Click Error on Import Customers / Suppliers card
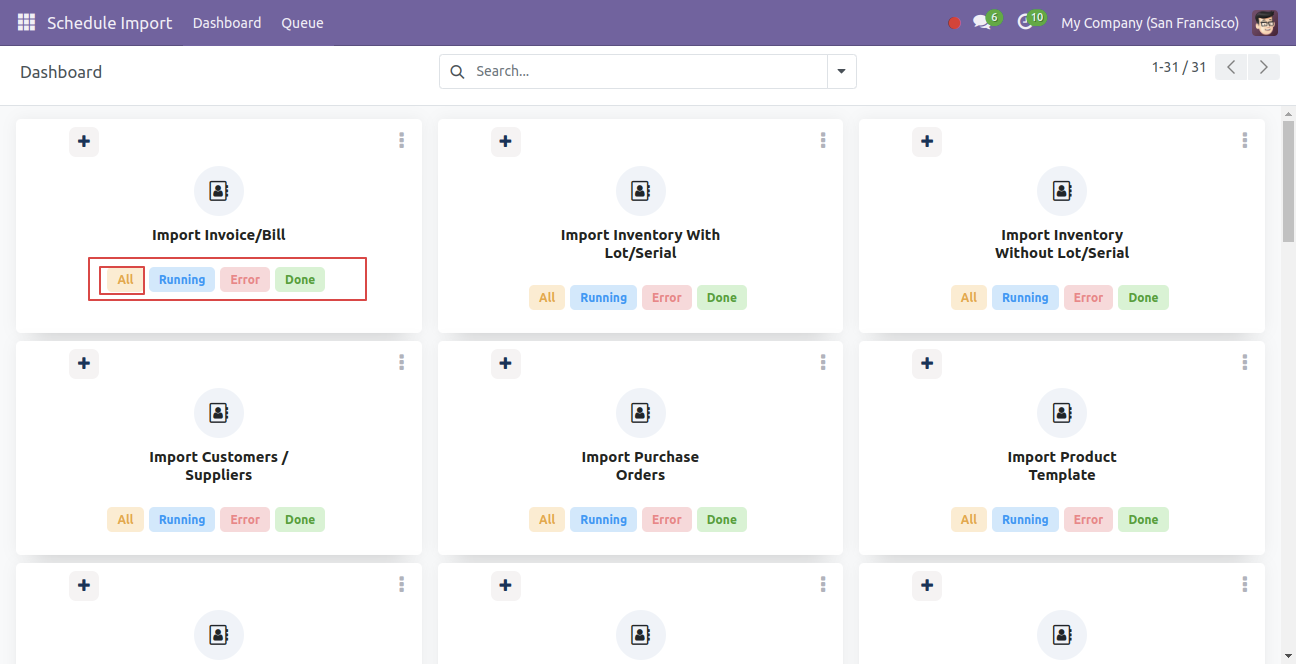This screenshot has height=664, width=1296. [245, 520]
